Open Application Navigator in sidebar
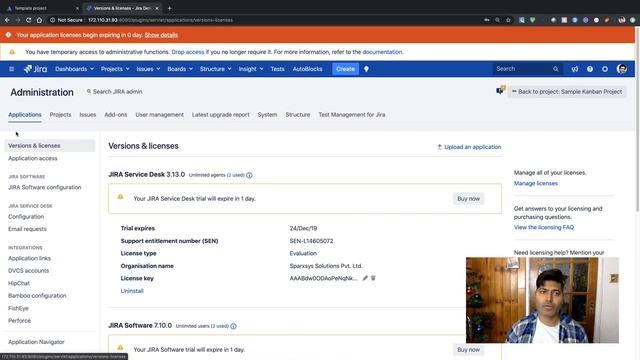The width and height of the screenshot is (640, 360). point(36,342)
